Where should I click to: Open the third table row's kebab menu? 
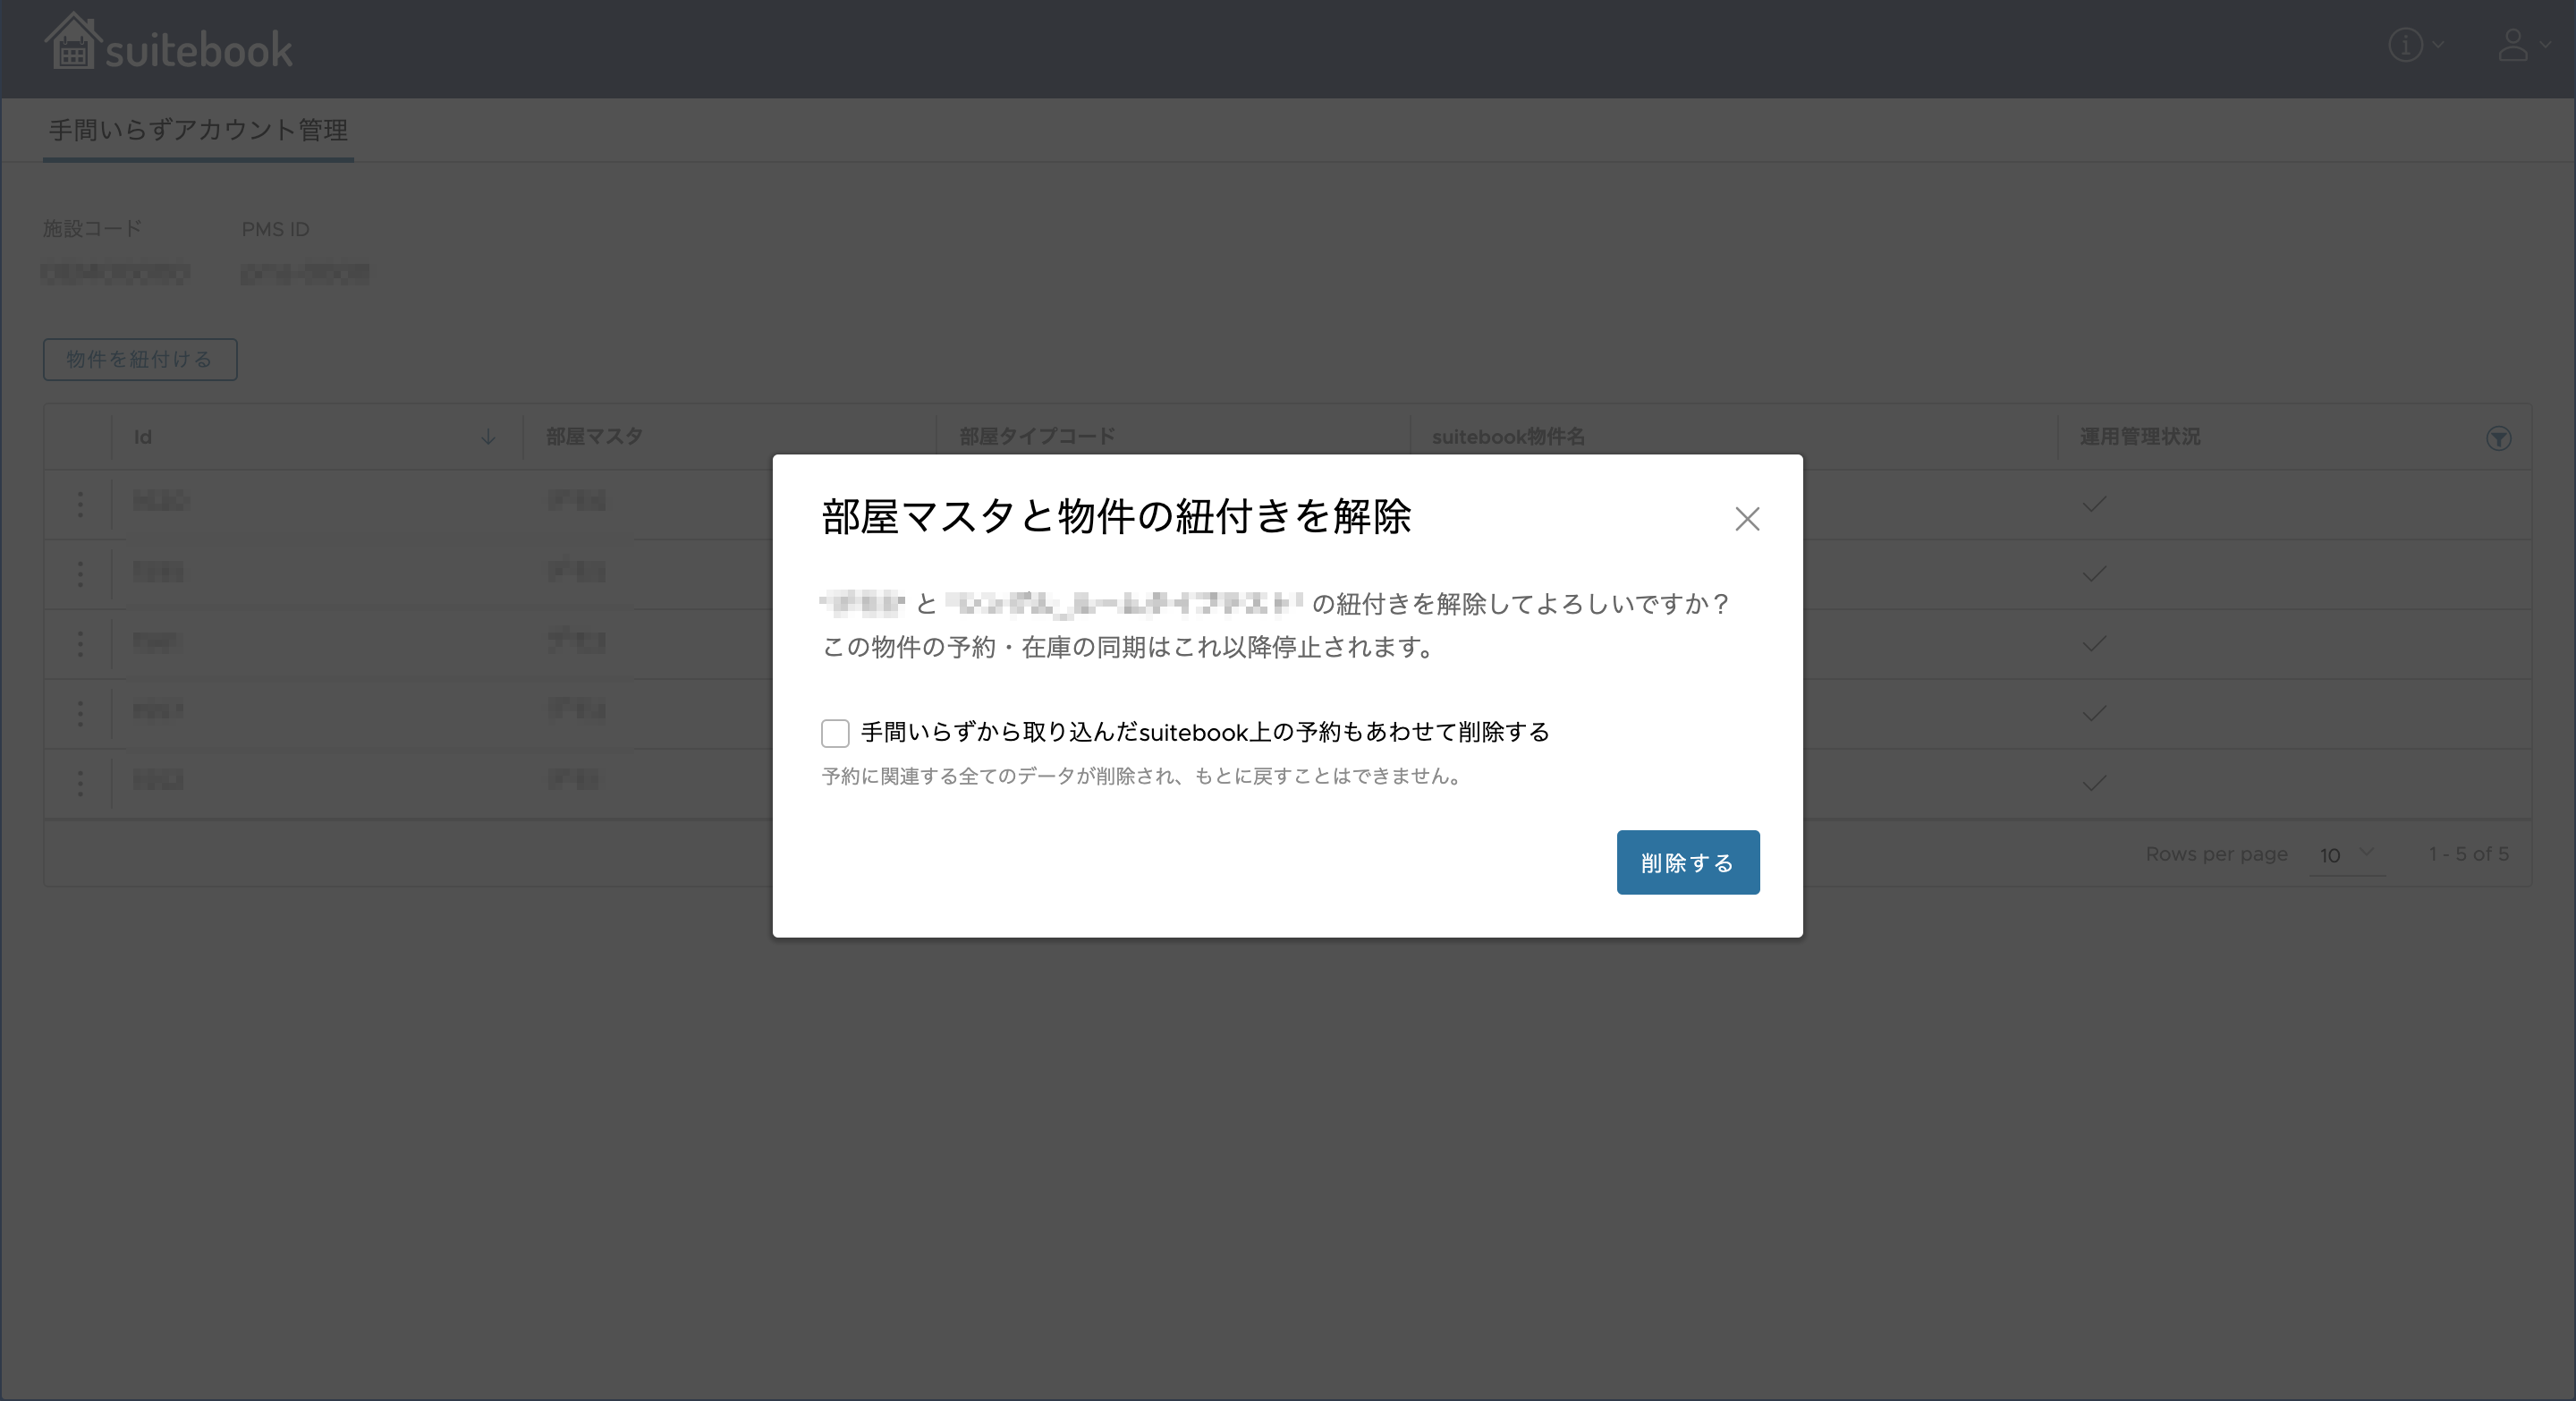coord(80,644)
